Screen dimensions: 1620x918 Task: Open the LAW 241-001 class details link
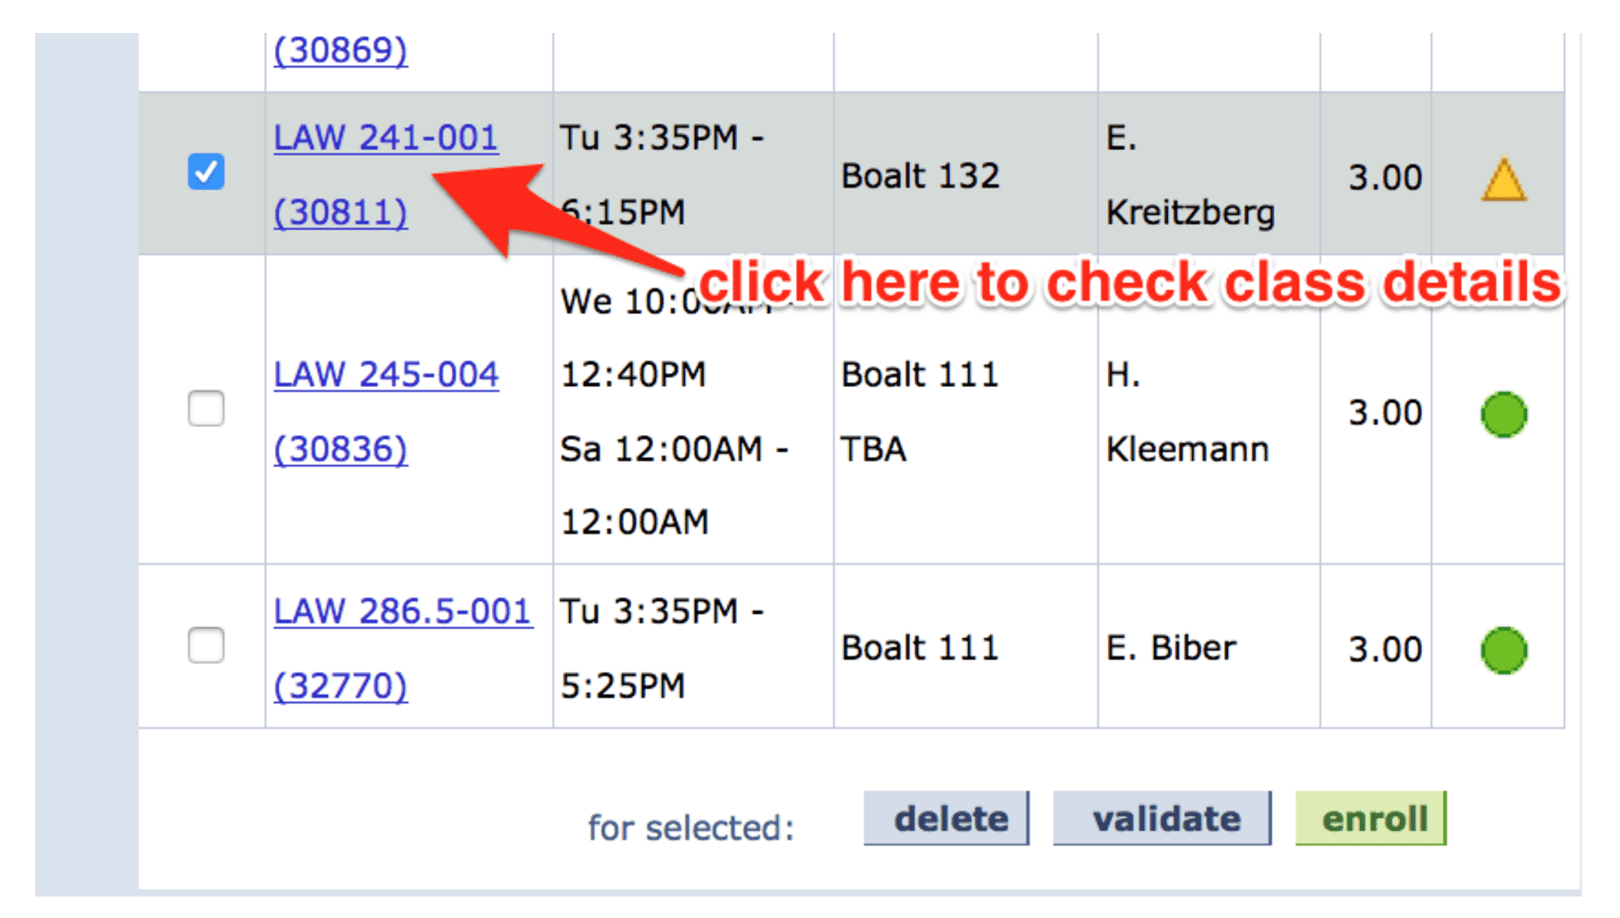point(386,137)
